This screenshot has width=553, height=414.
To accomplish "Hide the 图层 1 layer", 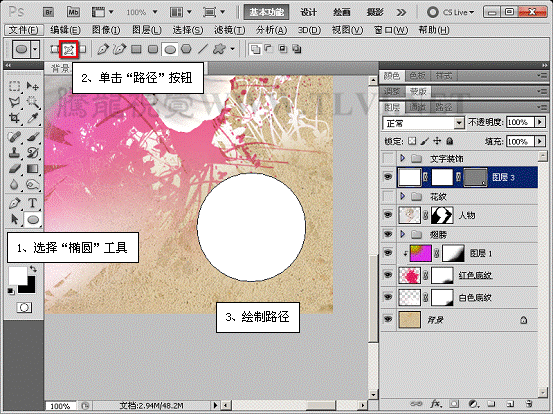I will (x=388, y=253).
